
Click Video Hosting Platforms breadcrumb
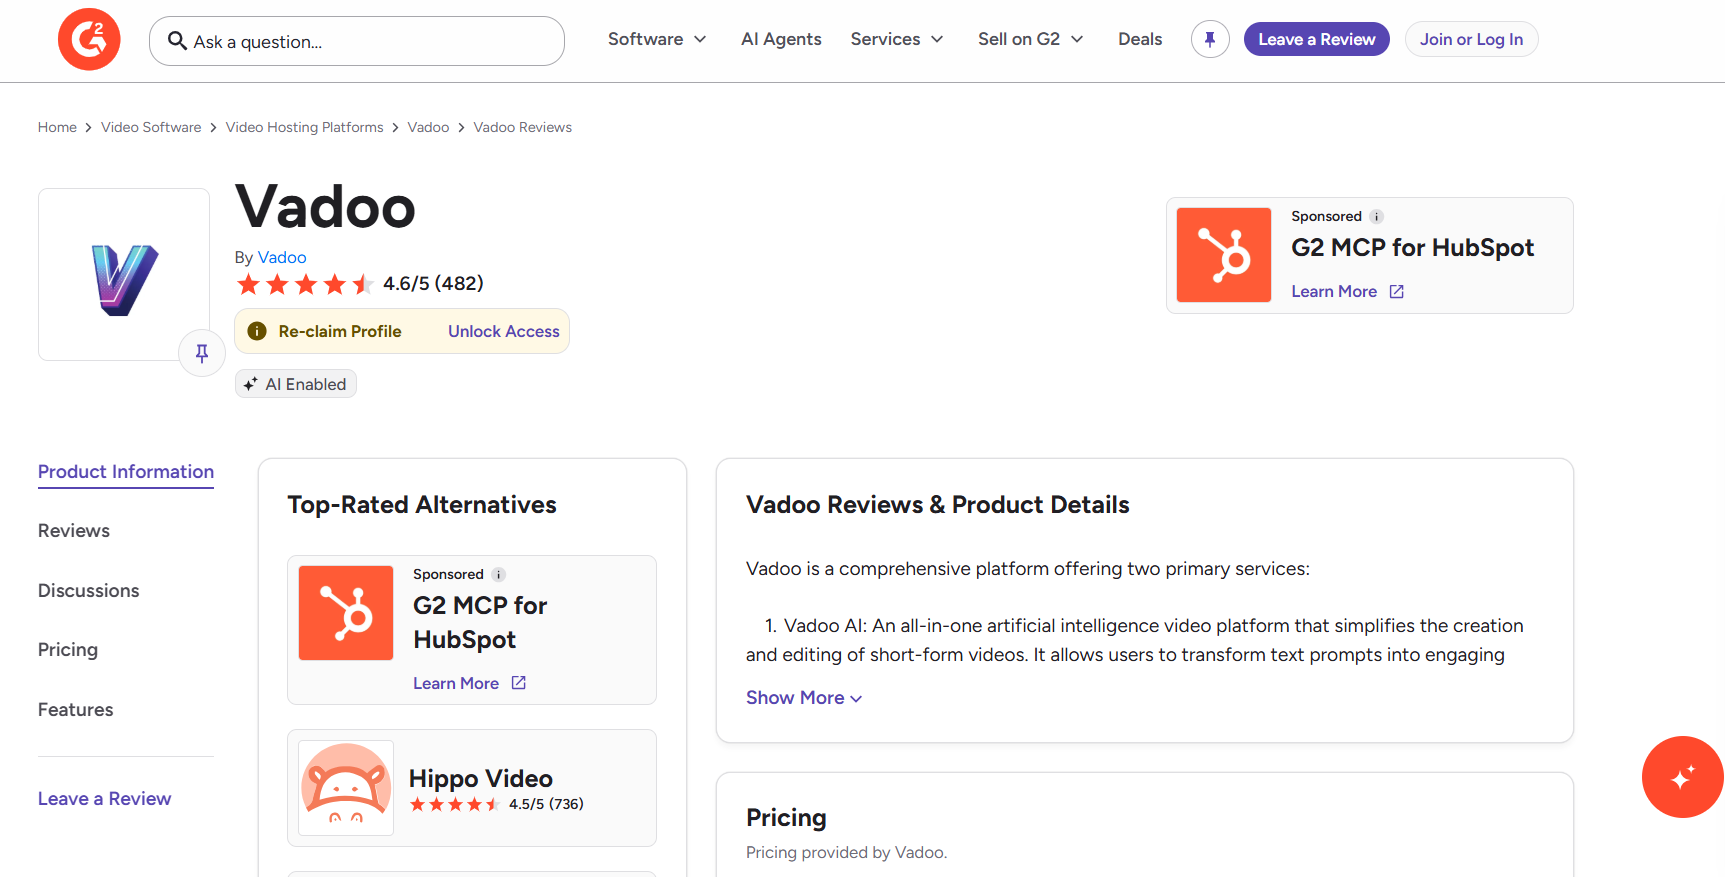pyautogui.click(x=305, y=127)
